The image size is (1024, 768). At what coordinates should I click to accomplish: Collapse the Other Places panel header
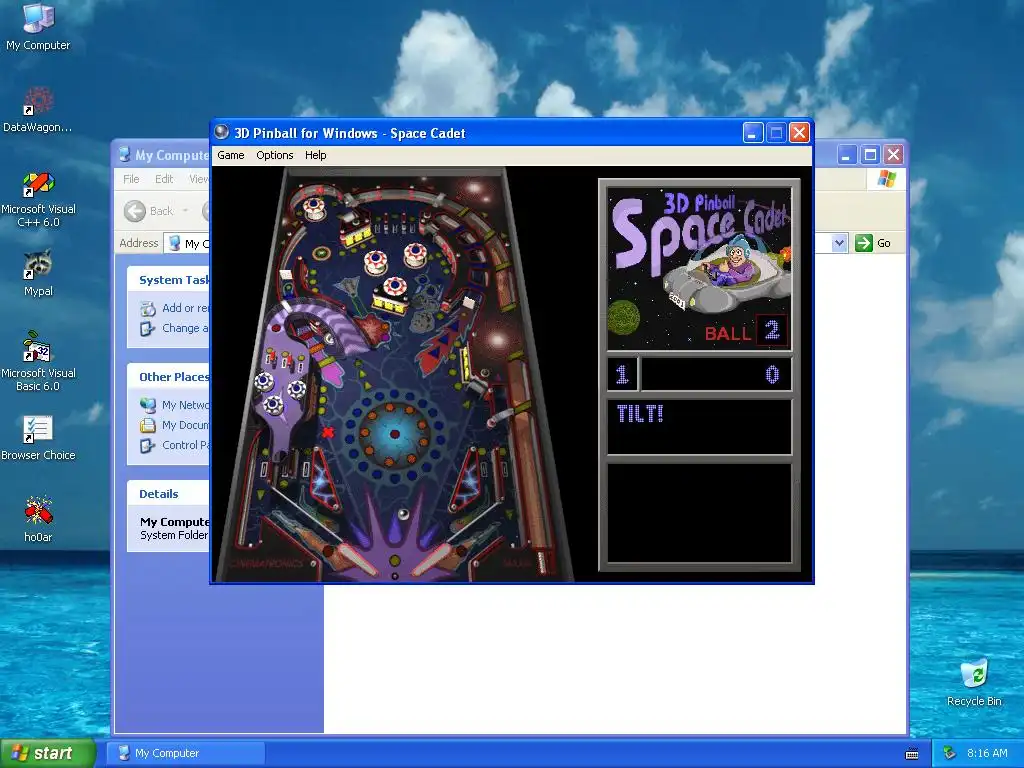[x=168, y=377]
